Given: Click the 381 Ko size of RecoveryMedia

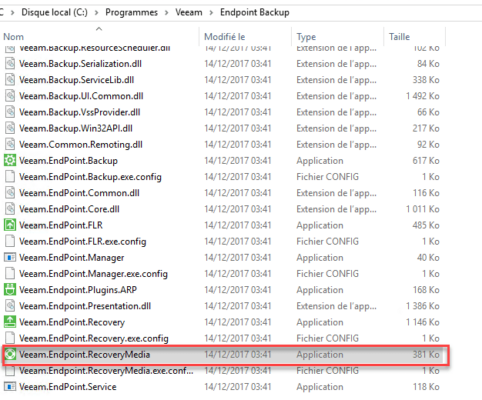Looking at the screenshot, I should (x=426, y=355).
